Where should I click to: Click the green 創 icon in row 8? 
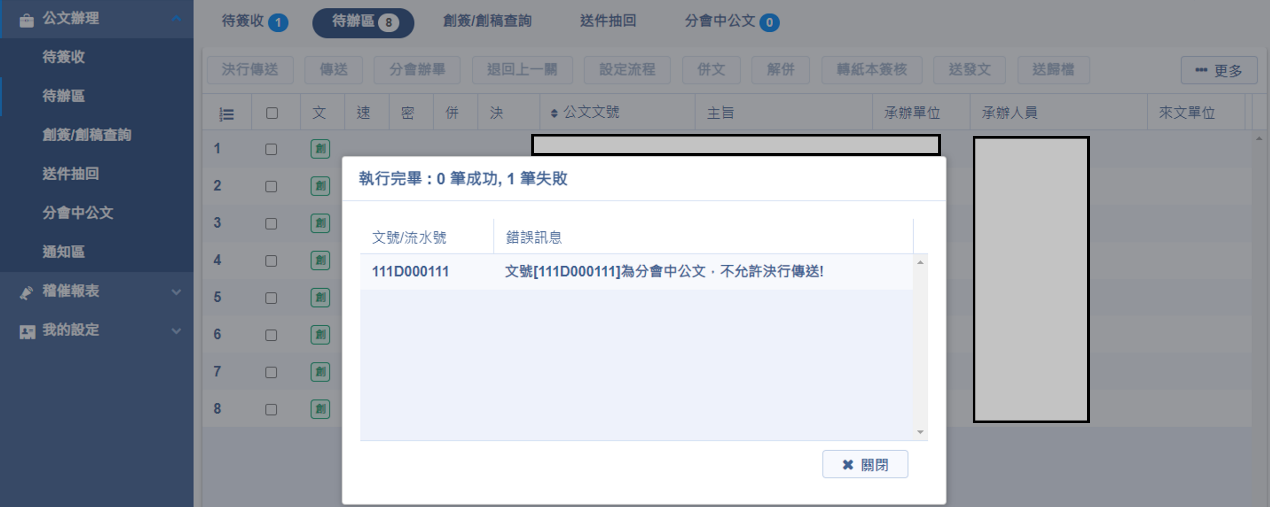pos(320,408)
